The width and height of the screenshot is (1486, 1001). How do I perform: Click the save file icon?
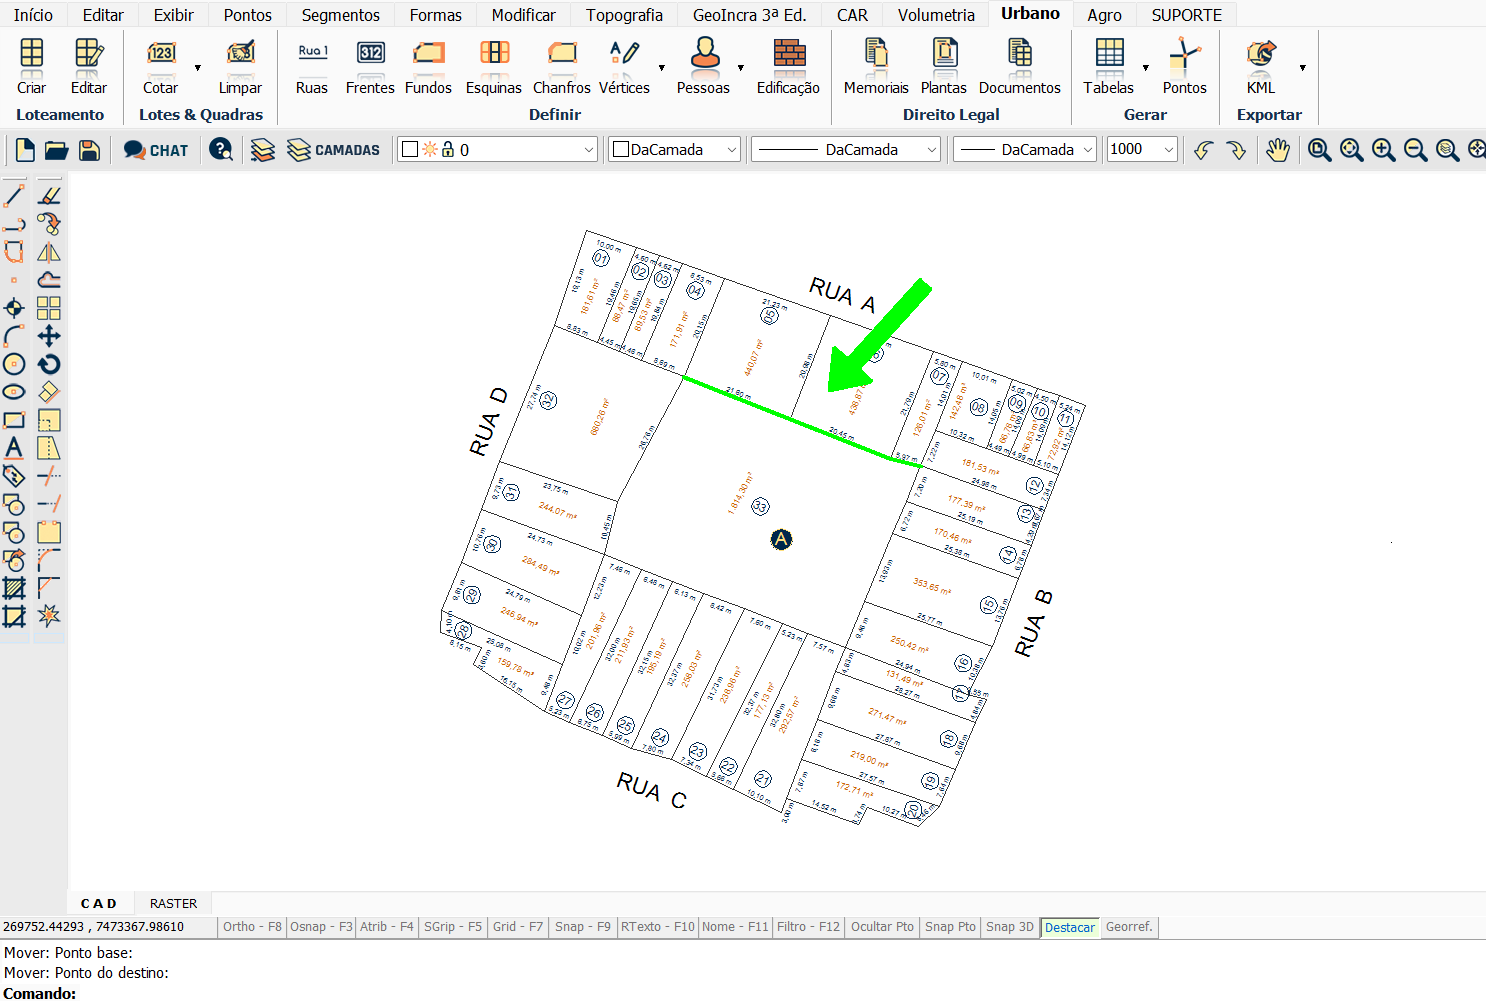[89, 150]
